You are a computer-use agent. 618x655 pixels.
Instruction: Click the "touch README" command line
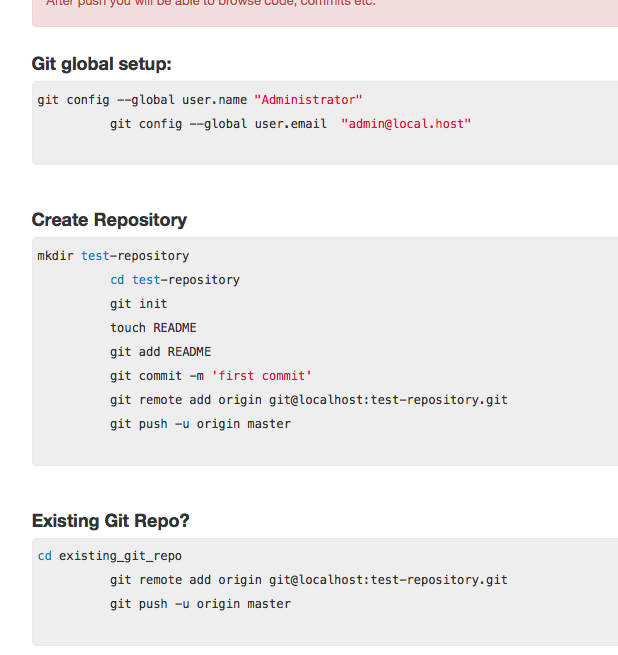click(153, 328)
